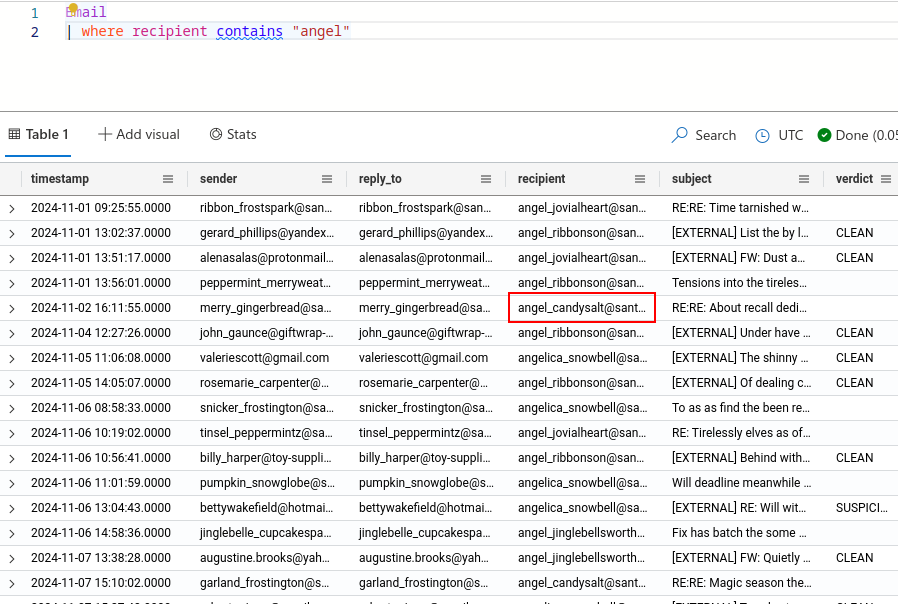Click Add visual button
Image resolution: width=898 pixels, height=604 pixels.
[139, 134]
